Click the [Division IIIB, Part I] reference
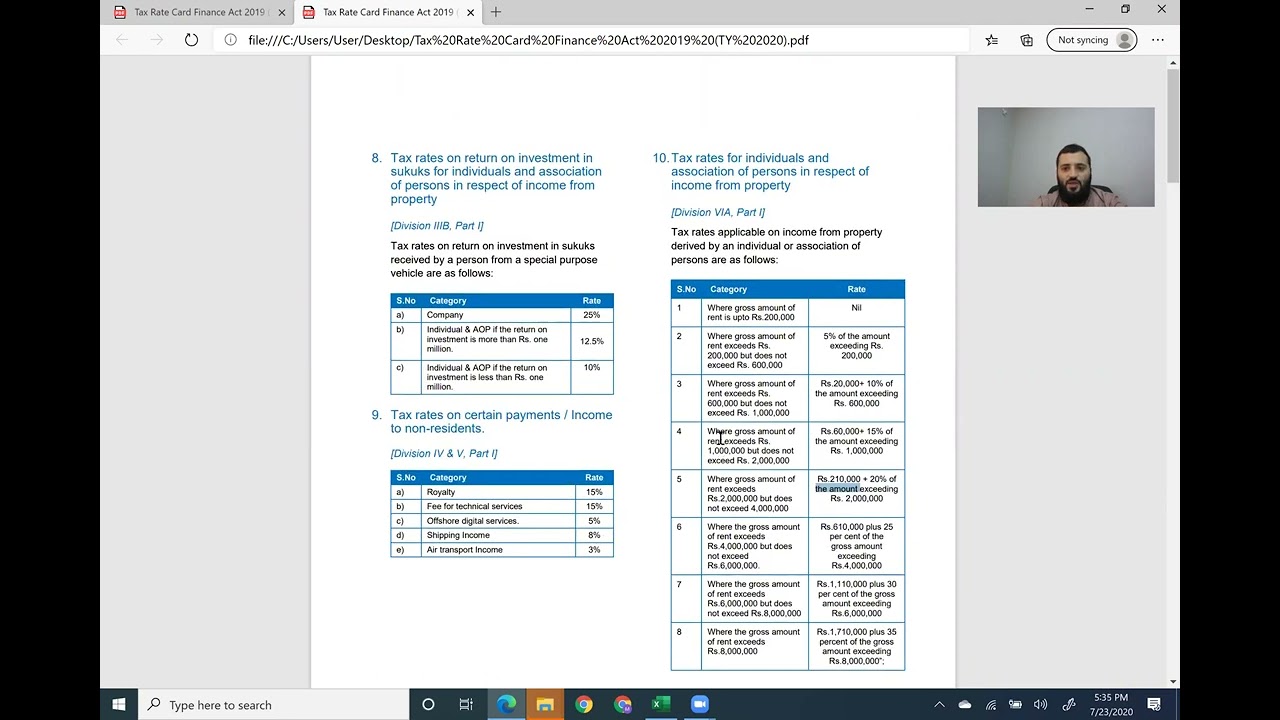This screenshot has height=720, width=1280. point(437,225)
